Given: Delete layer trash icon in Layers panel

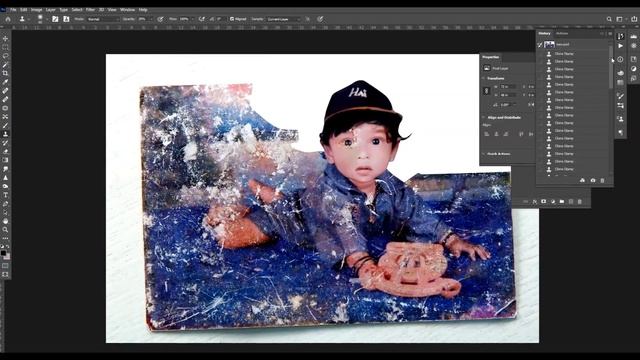Looking at the screenshot, I should point(580,202).
